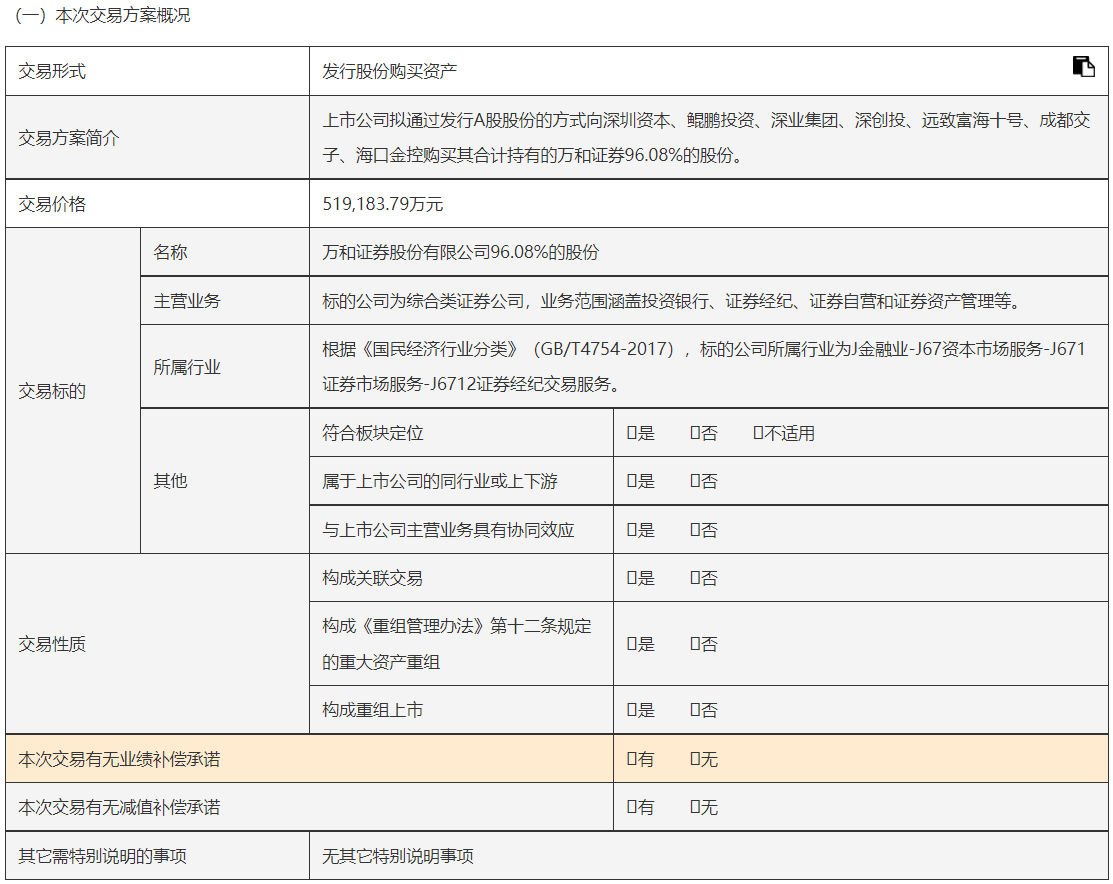Click the 构成关联交易 label
1113x884 pixels.
(x=373, y=579)
